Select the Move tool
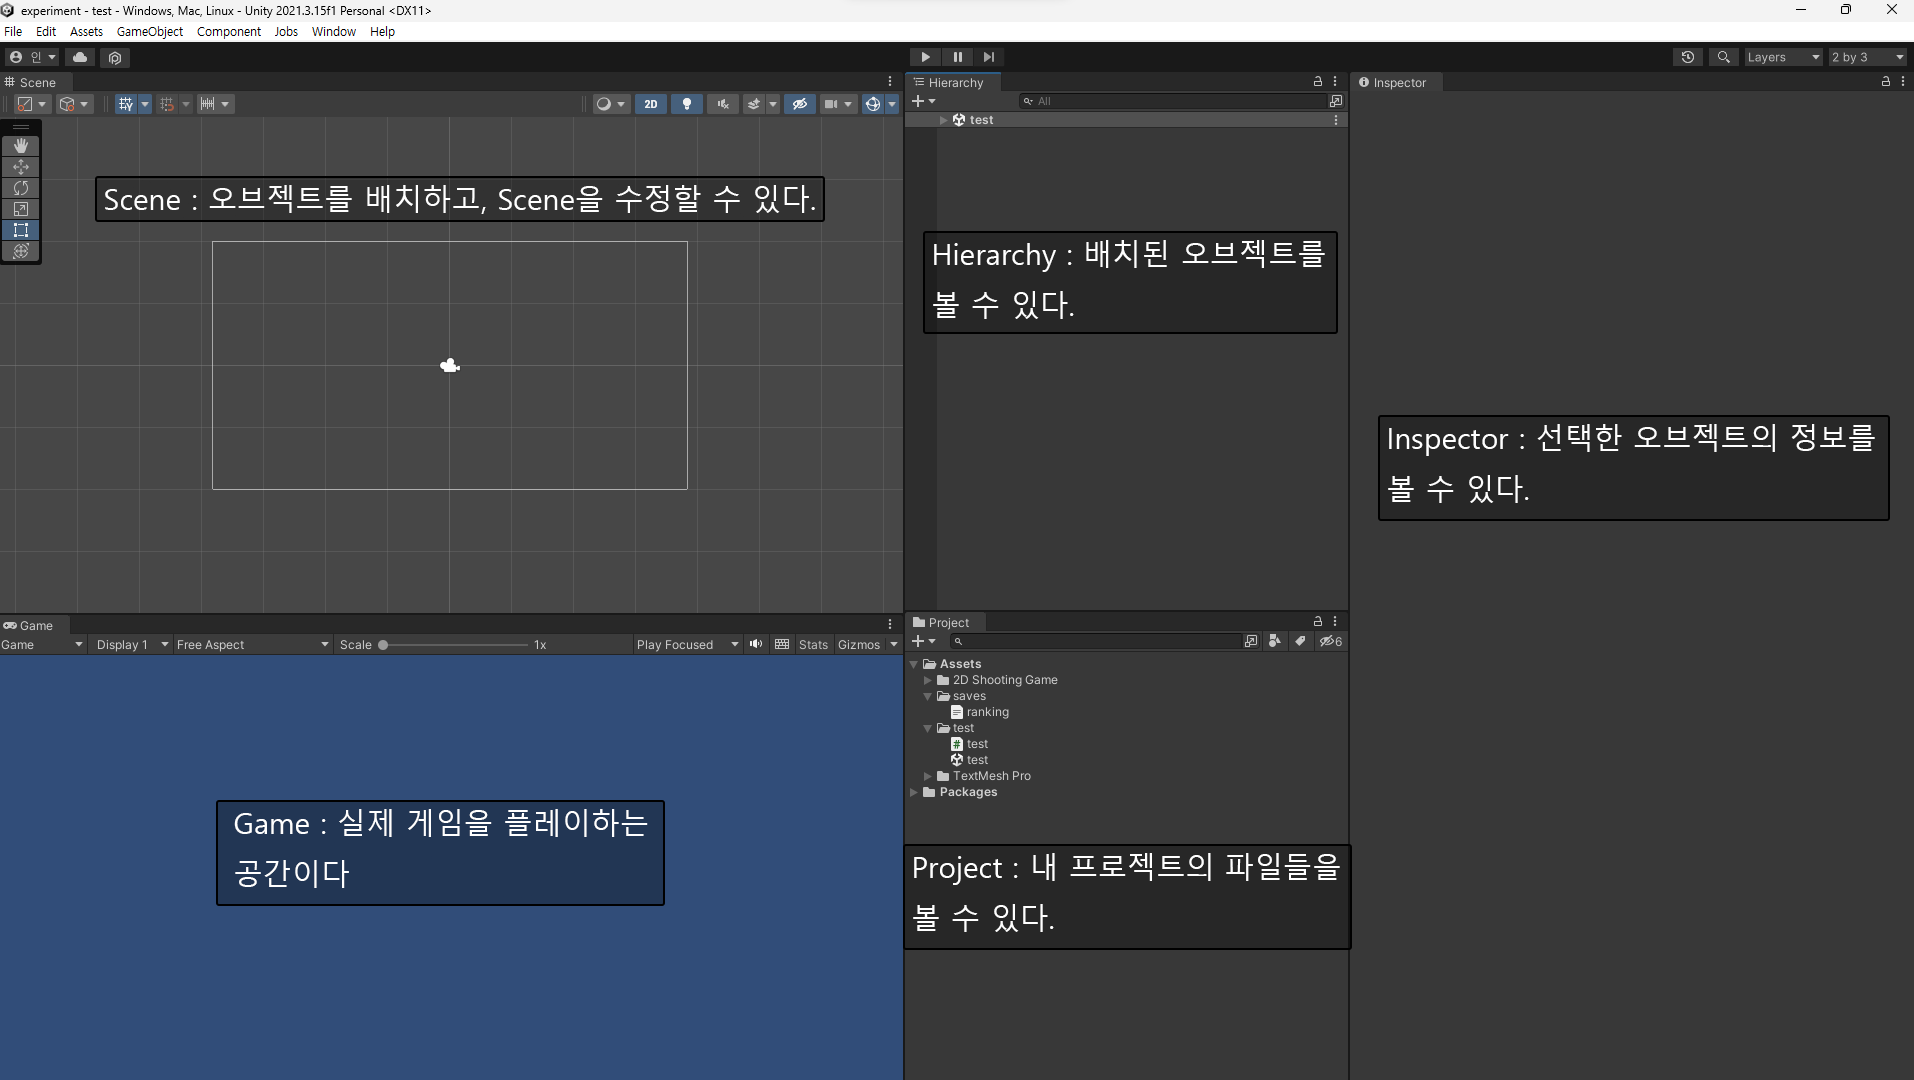1914x1080 pixels. pyautogui.click(x=21, y=167)
